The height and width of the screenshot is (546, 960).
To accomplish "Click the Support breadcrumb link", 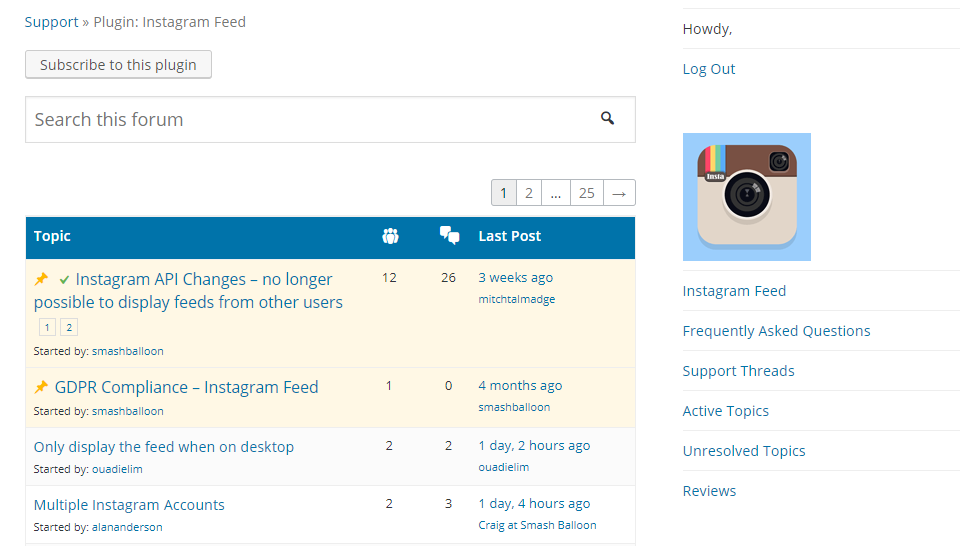I will coord(52,22).
